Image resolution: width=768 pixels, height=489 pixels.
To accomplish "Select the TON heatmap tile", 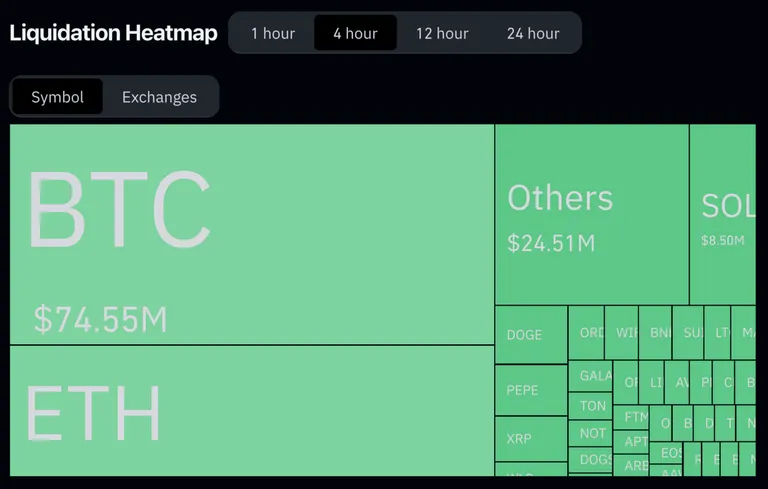I will 591,406.
